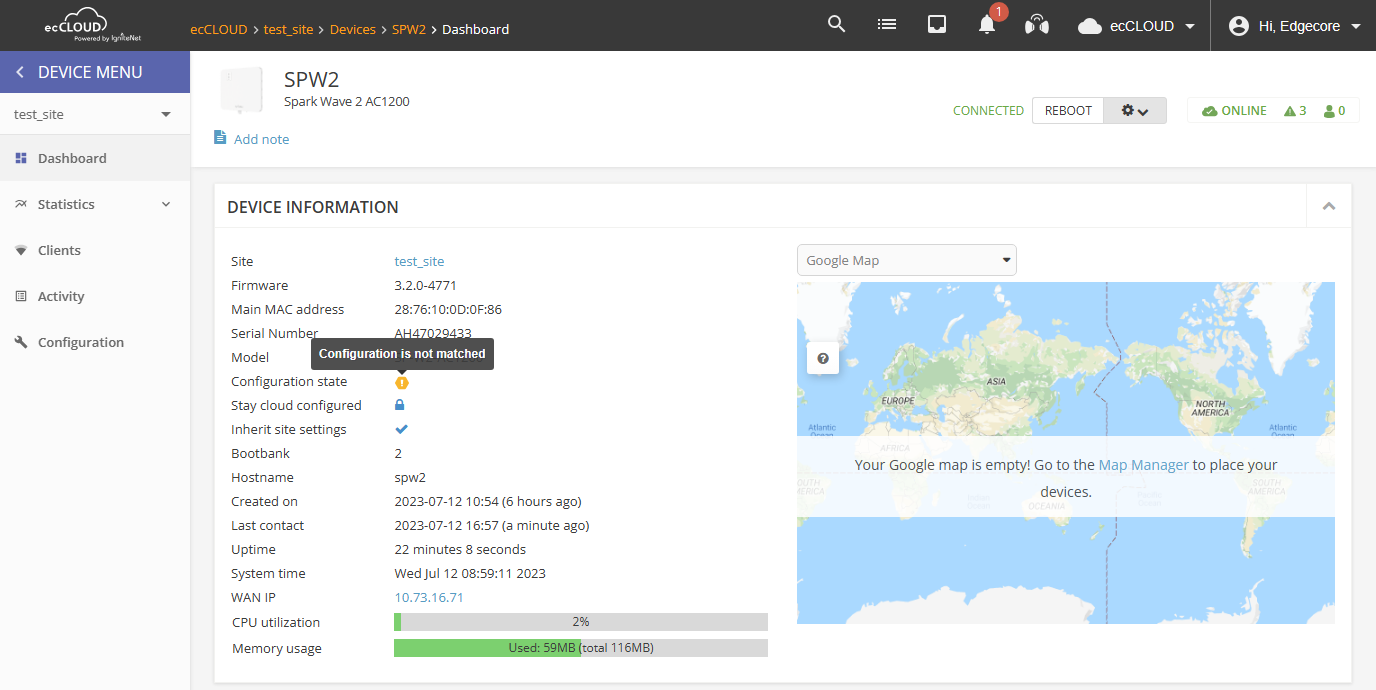Click the CONNECTED status label

[x=988, y=111]
